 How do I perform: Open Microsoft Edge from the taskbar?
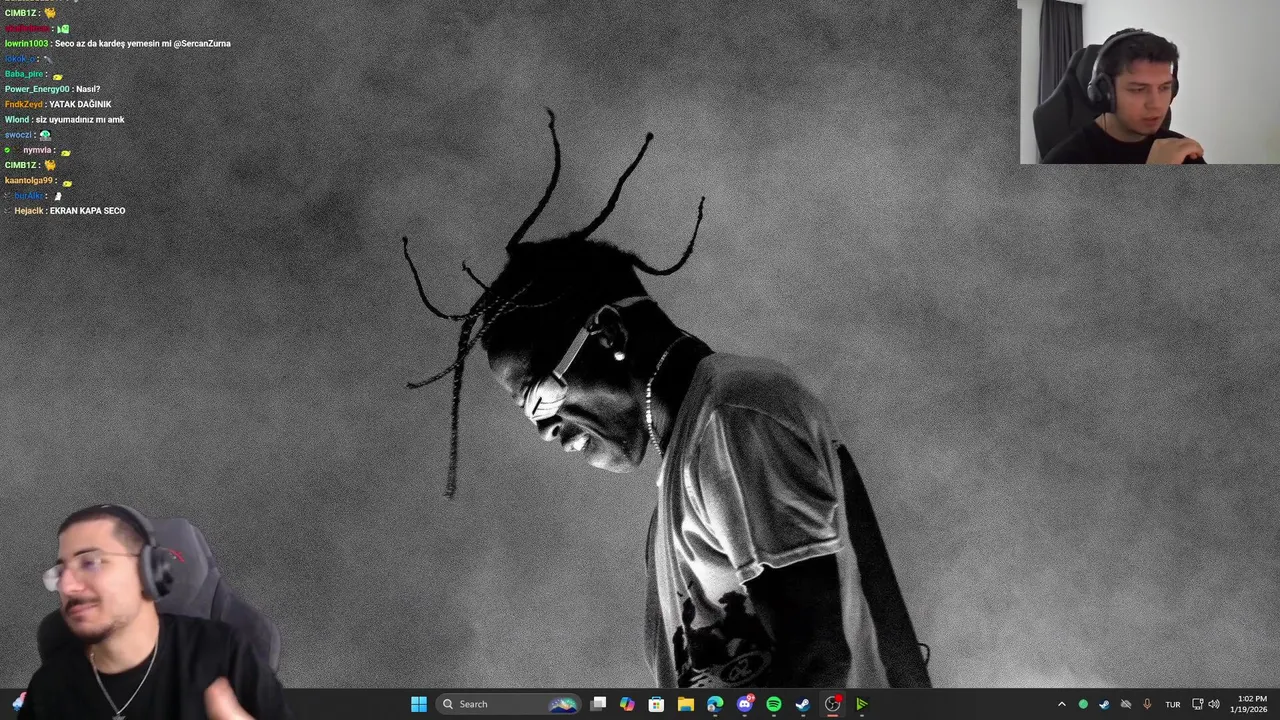(x=715, y=704)
